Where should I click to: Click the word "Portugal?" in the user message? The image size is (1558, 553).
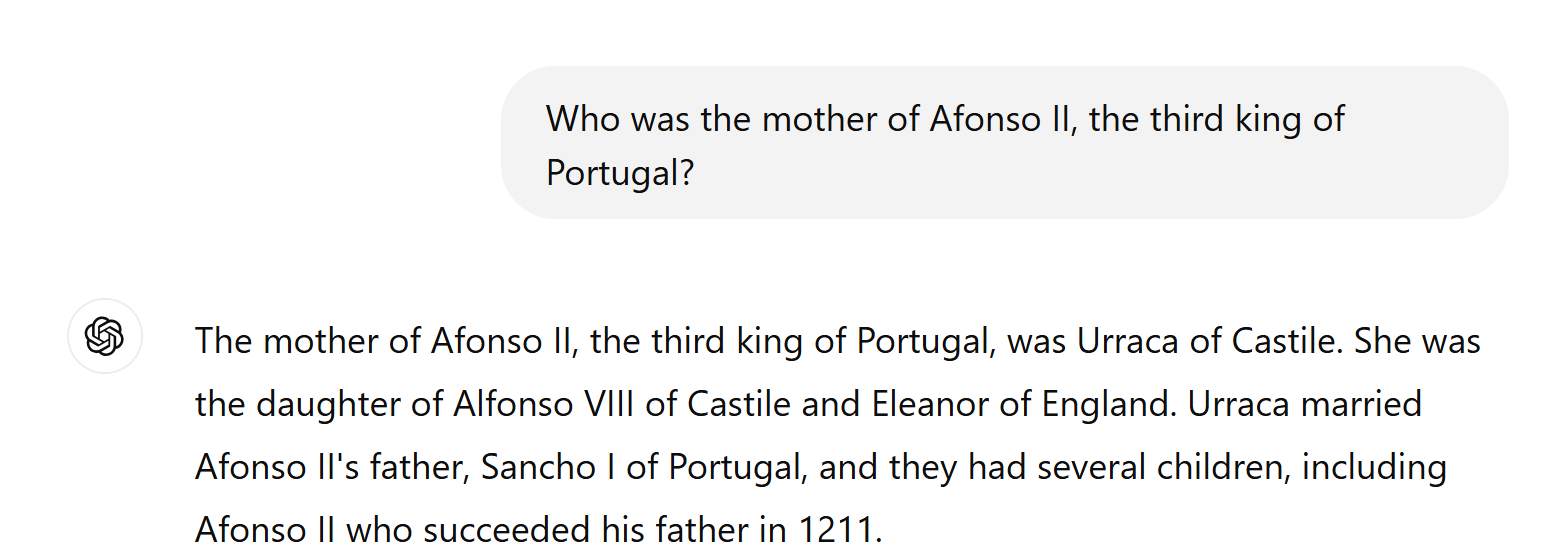[620, 173]
